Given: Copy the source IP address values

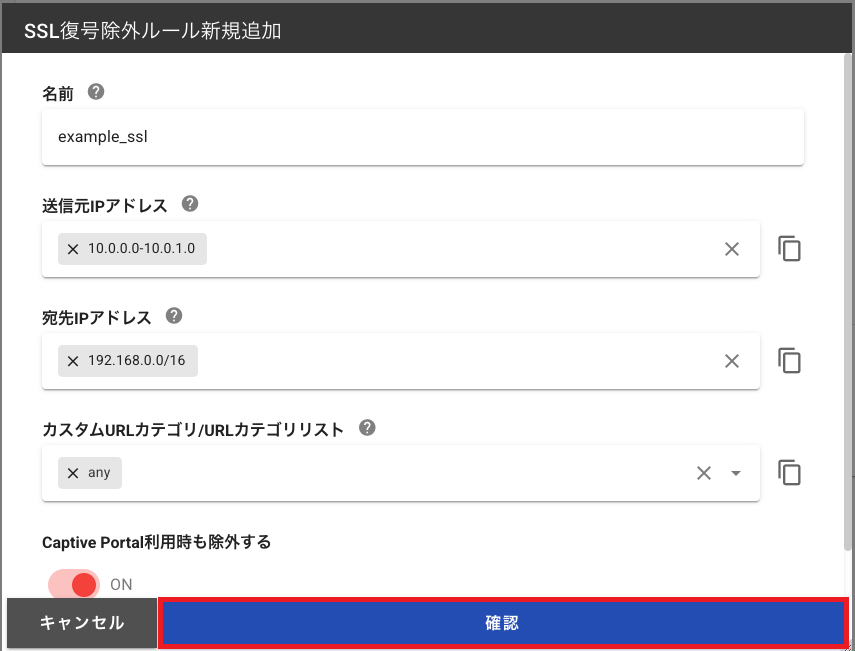Looking at the screenshot, I should point(789,249).
